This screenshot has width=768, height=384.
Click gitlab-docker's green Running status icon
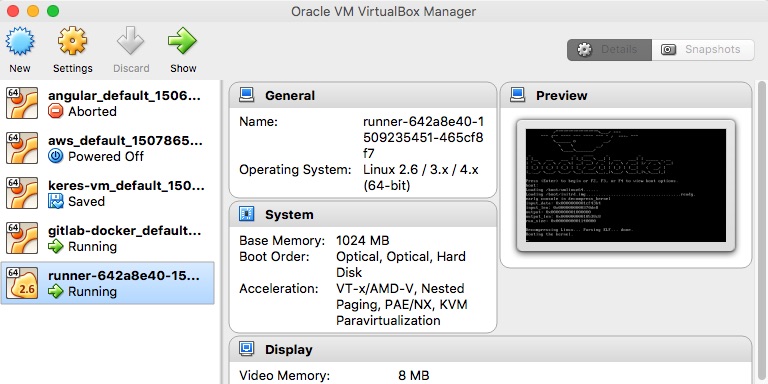coord(56,246)
